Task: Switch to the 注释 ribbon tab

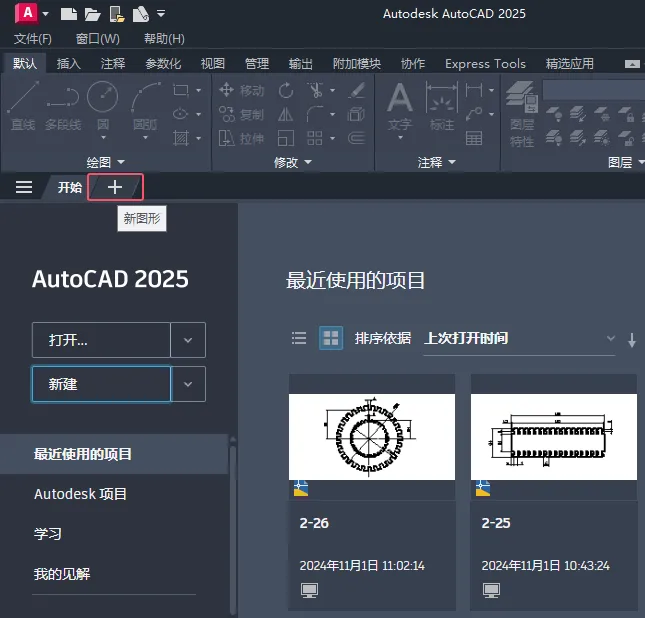Action: pos(113,63)
